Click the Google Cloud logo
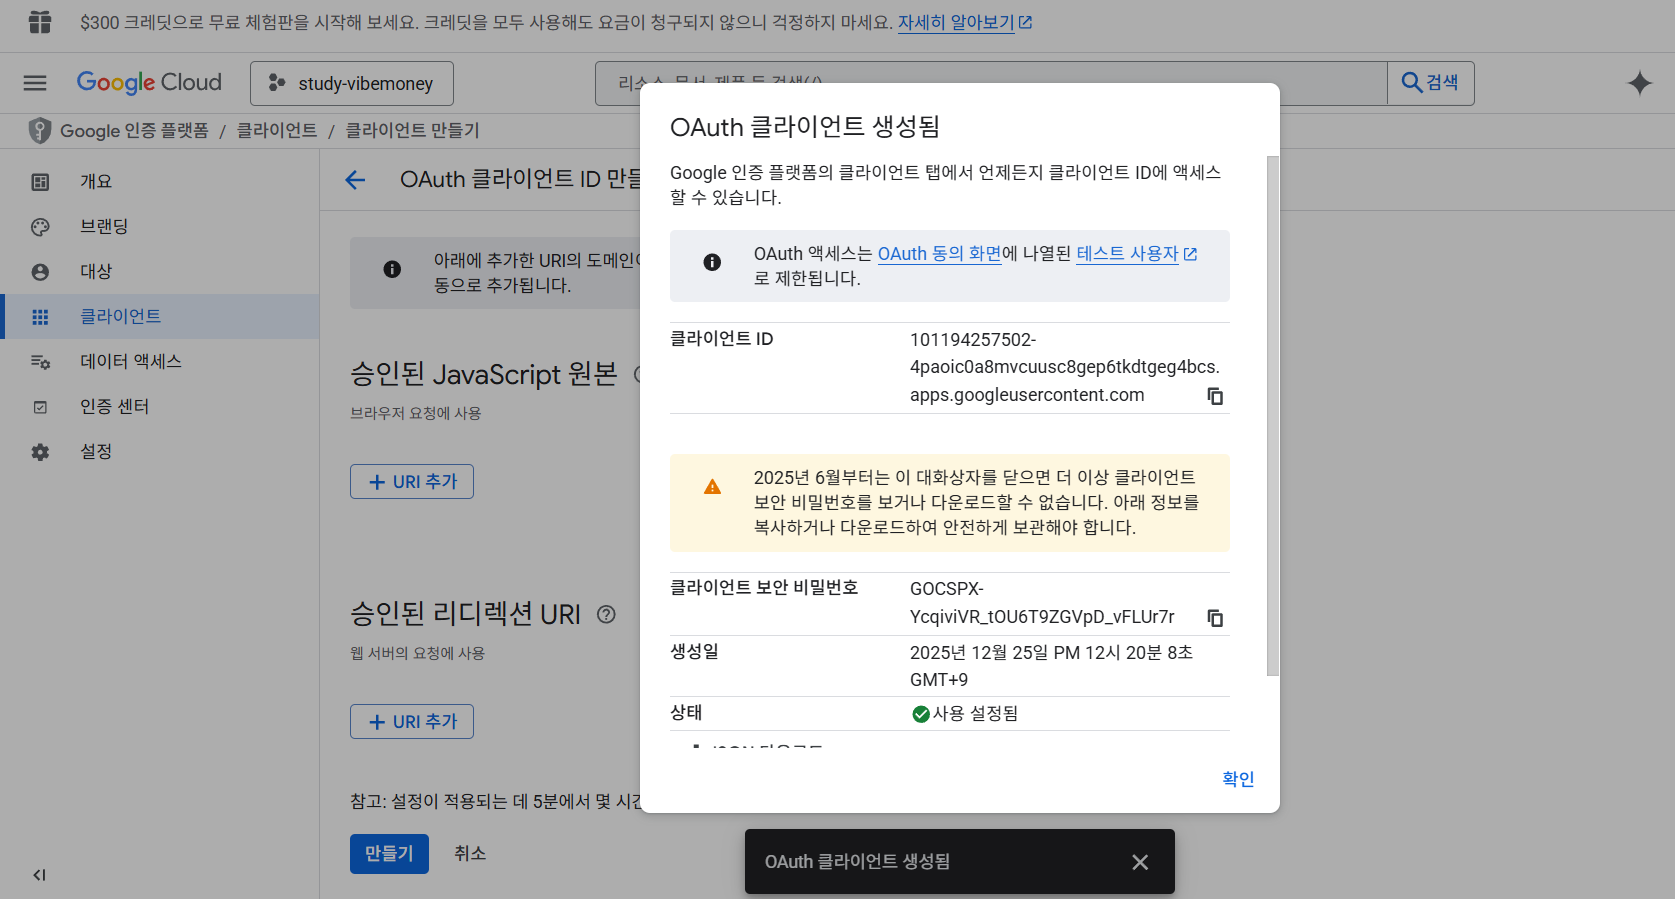This screenshot has height=899, width=1675. coord(149,83)
